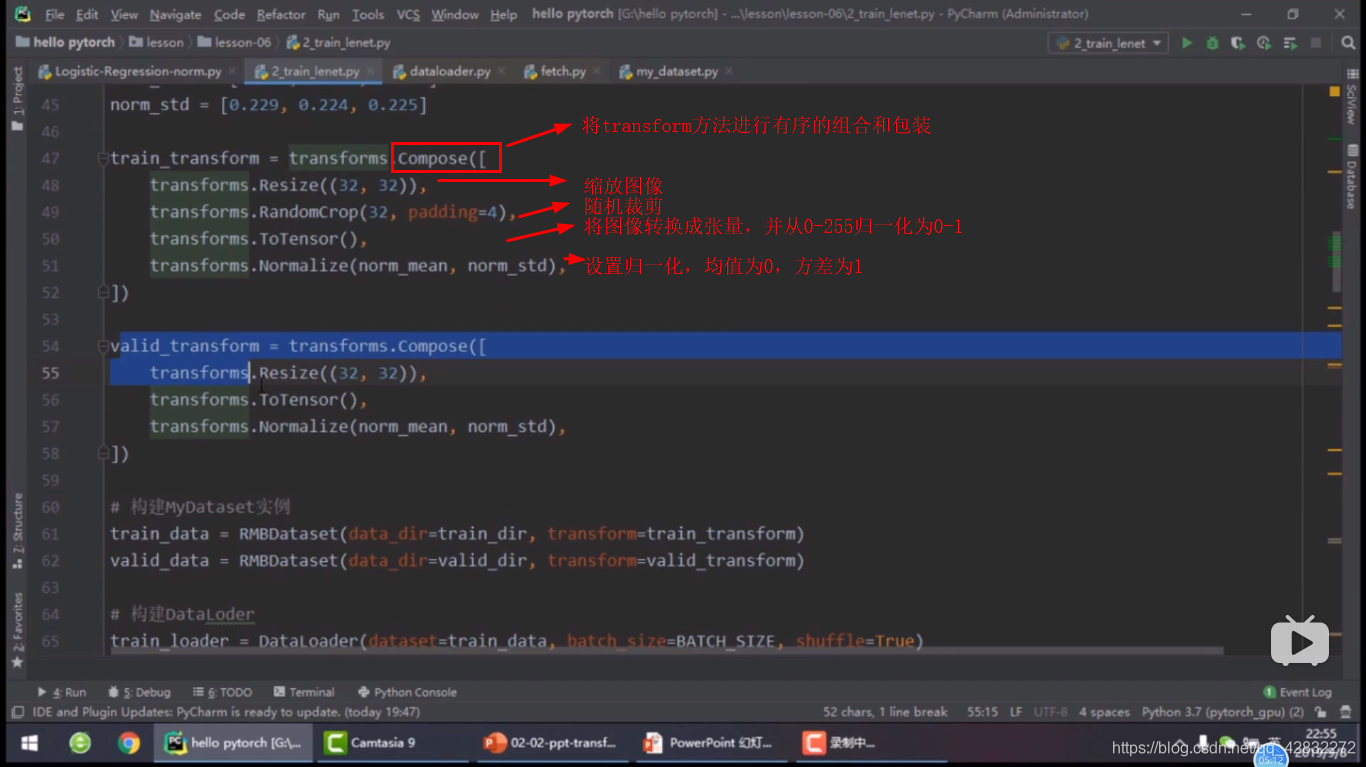Open the Terminal panel
Viewport: 1366px width, 767px height.
pos(304,692)
